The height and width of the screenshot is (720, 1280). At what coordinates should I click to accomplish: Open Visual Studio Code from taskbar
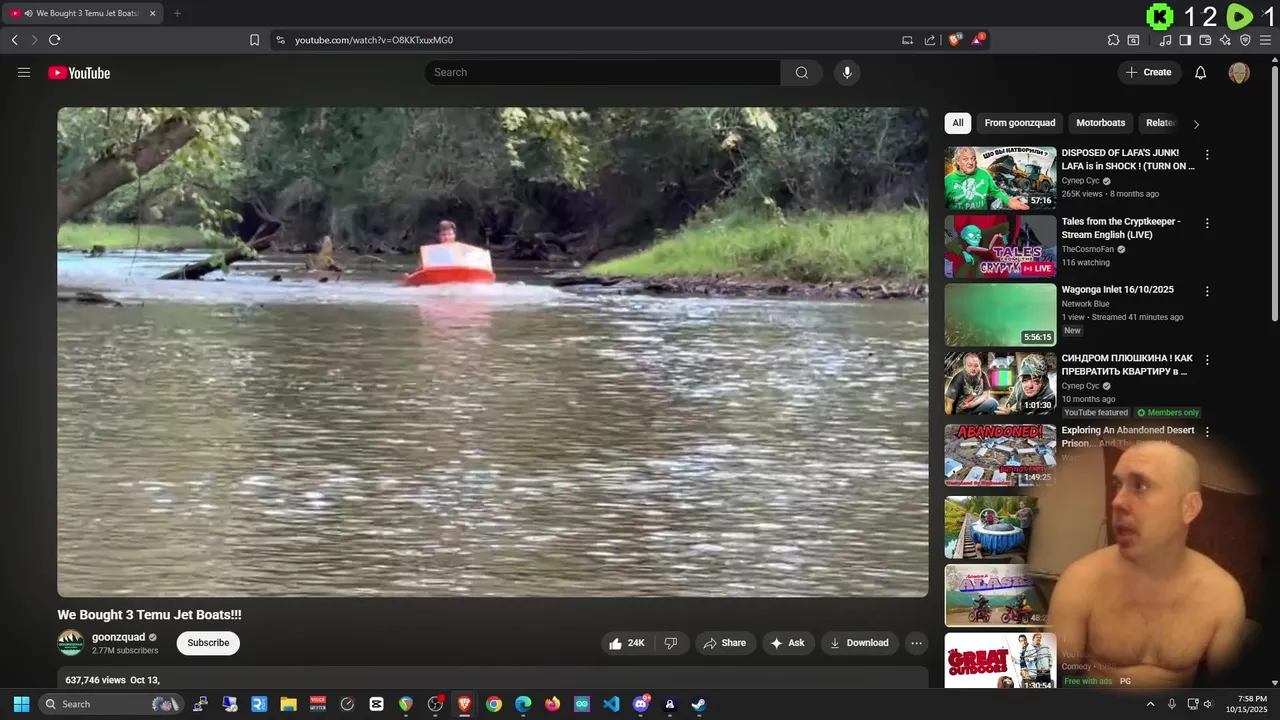point(611,704)
